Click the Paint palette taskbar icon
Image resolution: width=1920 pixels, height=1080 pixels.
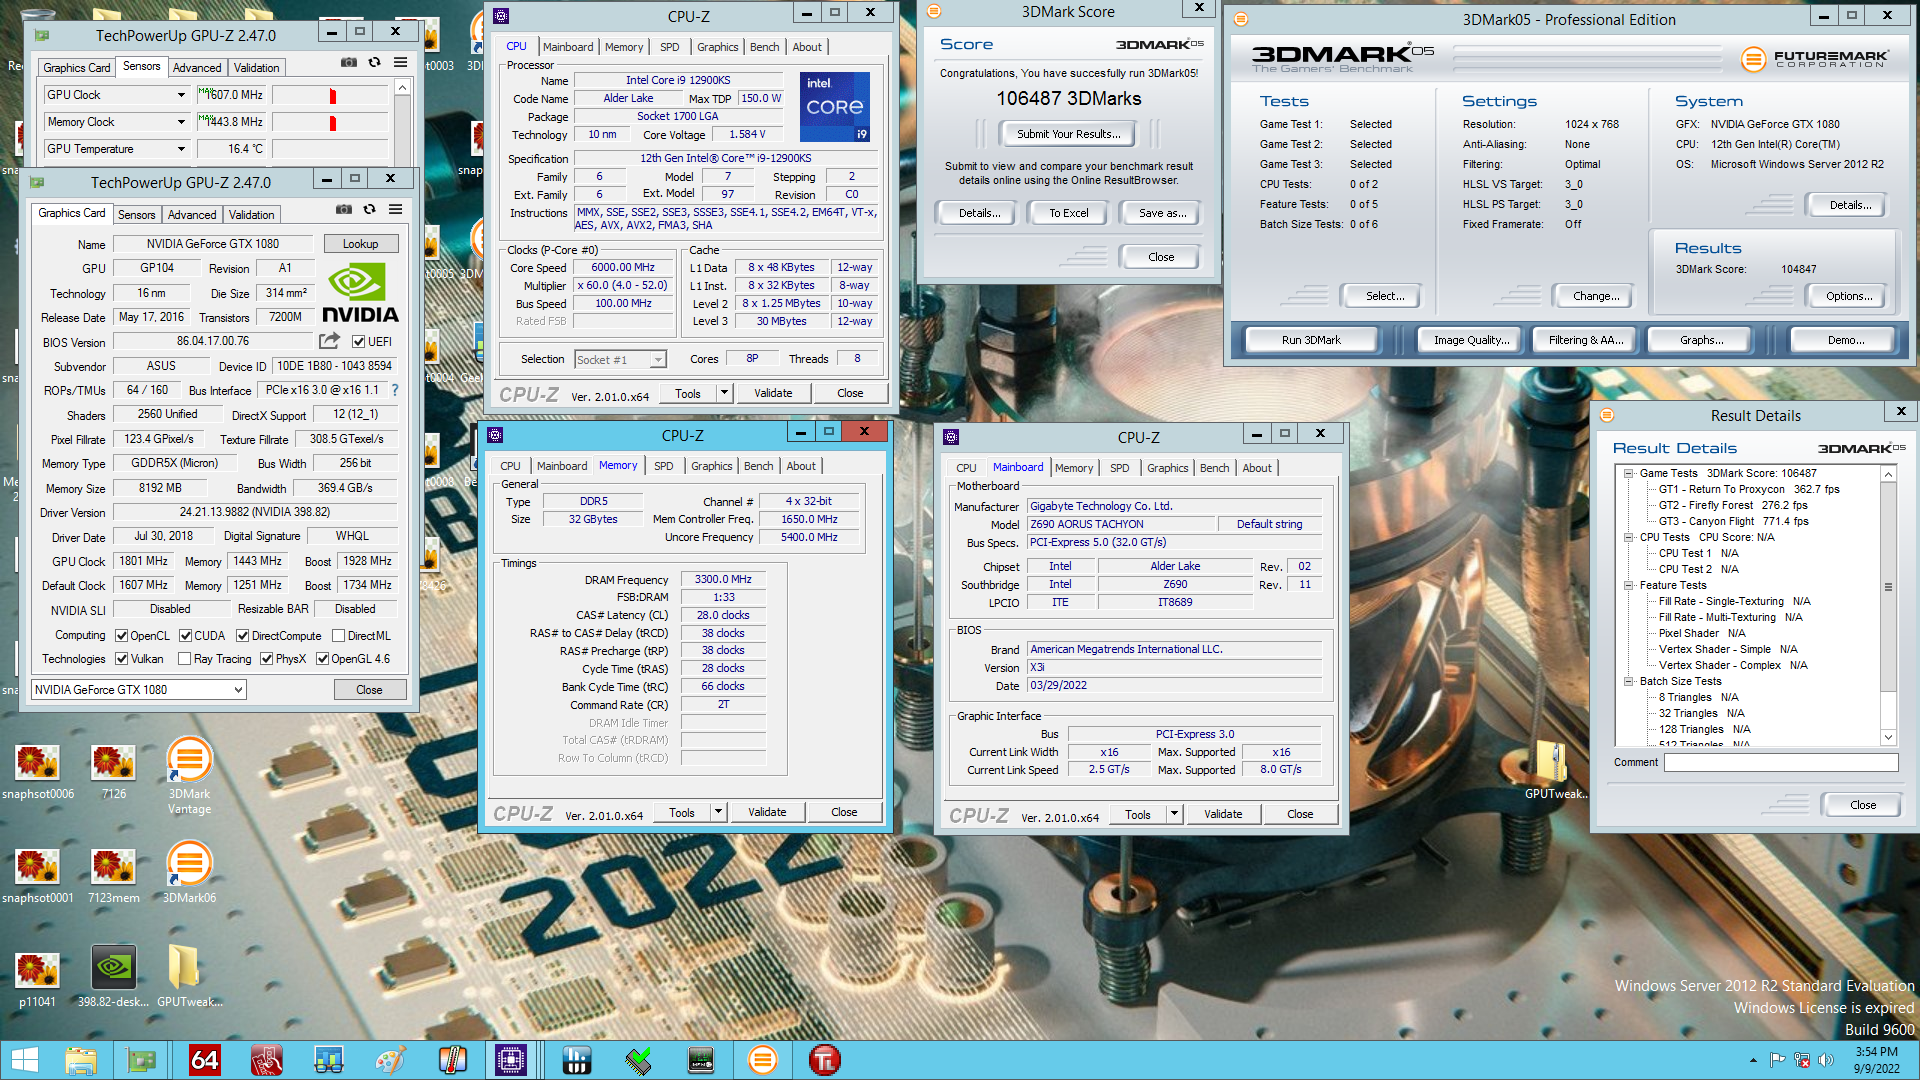(390, 1060)
